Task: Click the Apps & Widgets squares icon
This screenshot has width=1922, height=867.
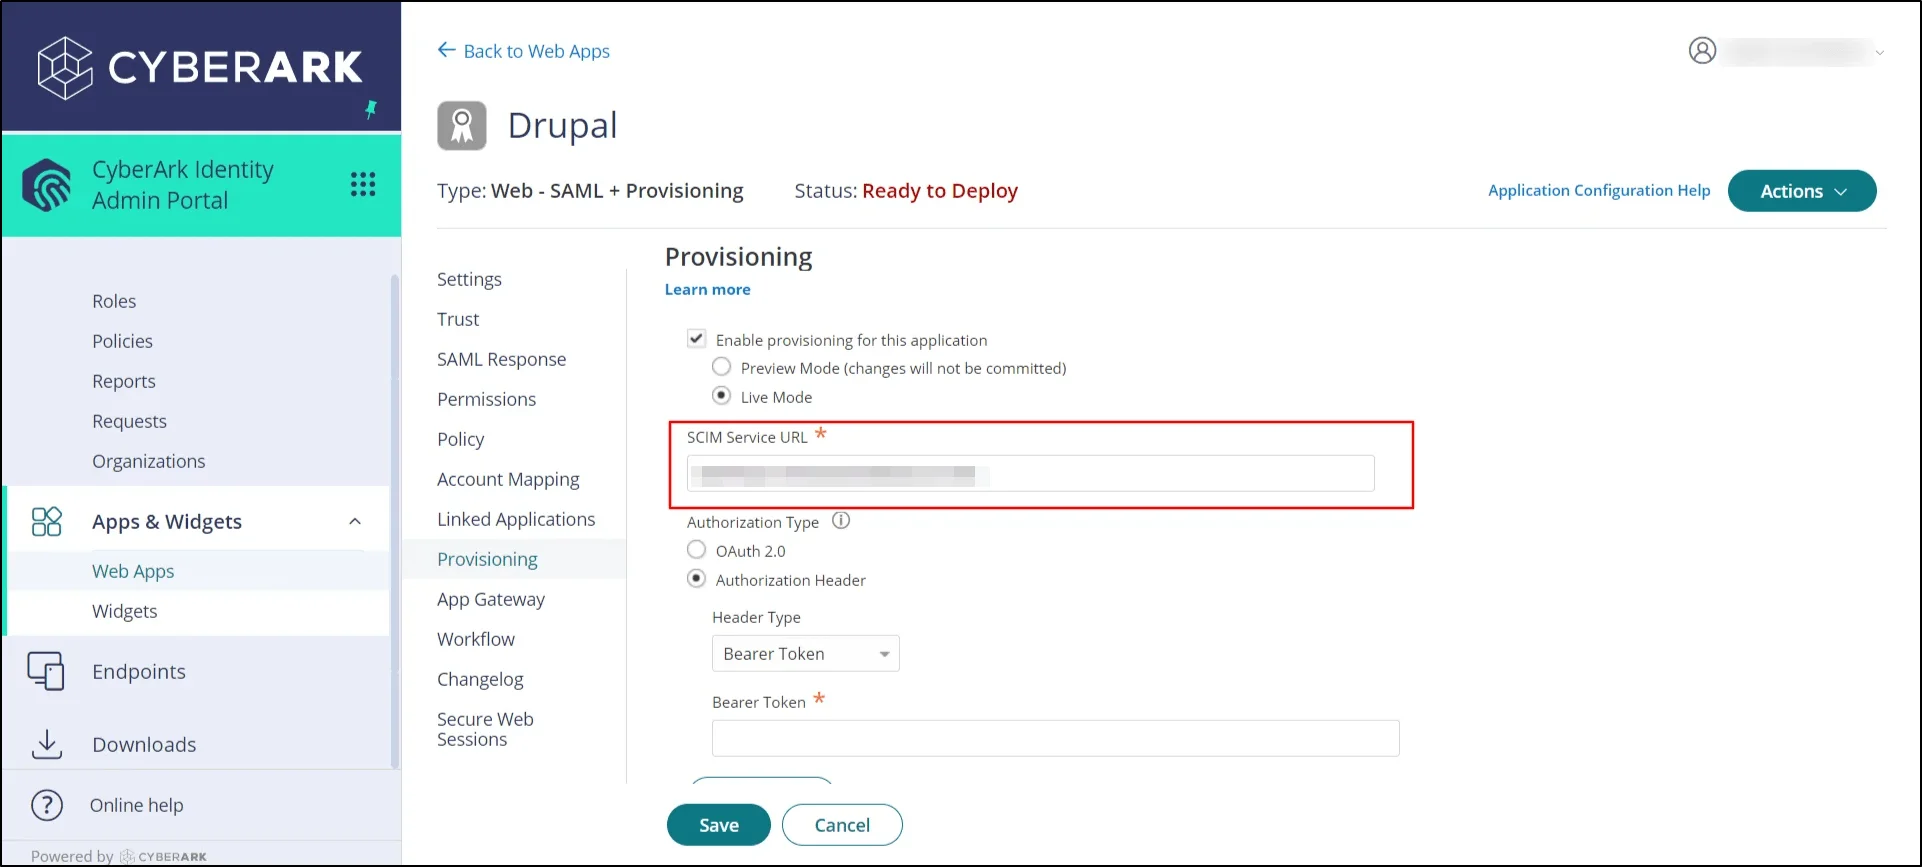Action: click(x=47, y=521)
